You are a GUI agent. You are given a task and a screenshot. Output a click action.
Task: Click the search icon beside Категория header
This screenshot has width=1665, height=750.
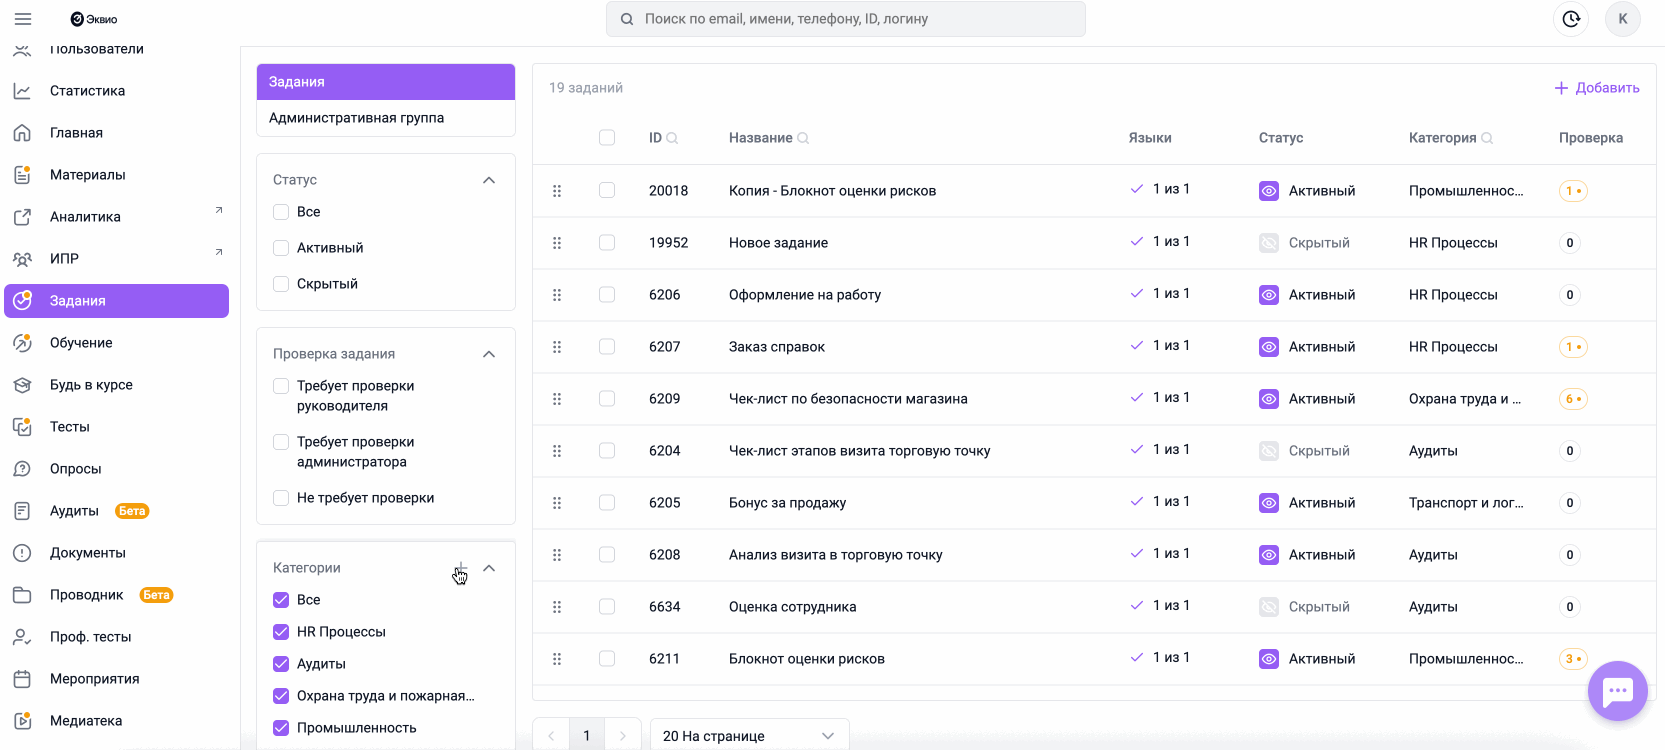tap(1487, 138)
